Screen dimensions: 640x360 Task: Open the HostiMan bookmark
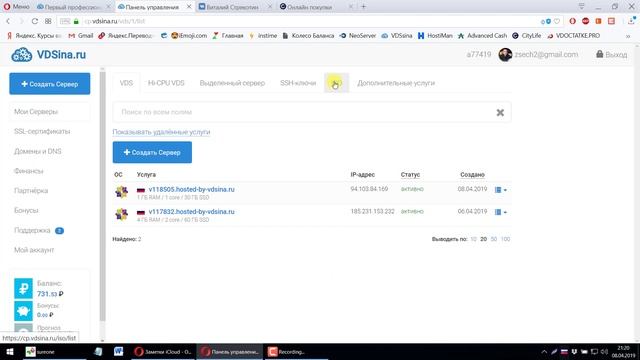coord(435,36)
